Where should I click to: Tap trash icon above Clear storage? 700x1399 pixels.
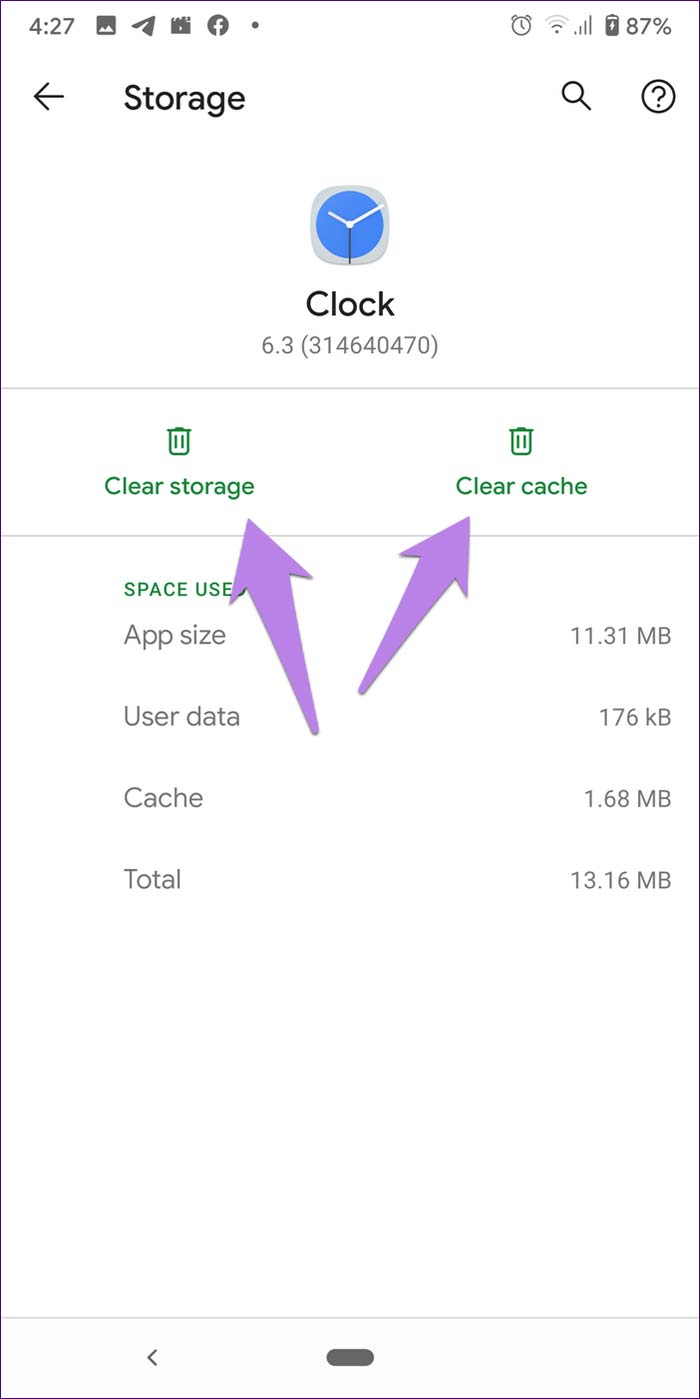(x=179, y=441)
